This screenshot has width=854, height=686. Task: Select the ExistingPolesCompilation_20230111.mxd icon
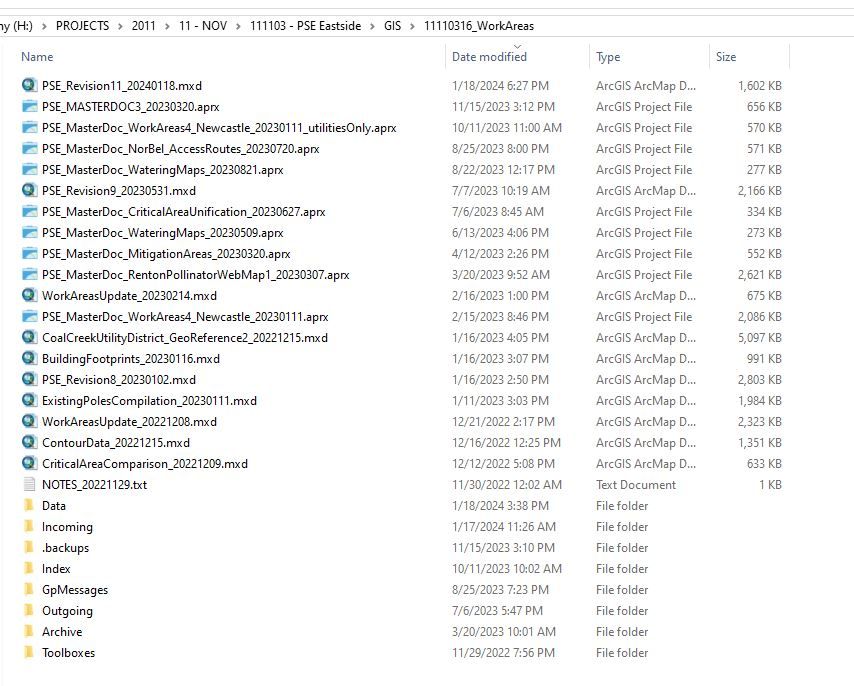[x=29, y=400]
